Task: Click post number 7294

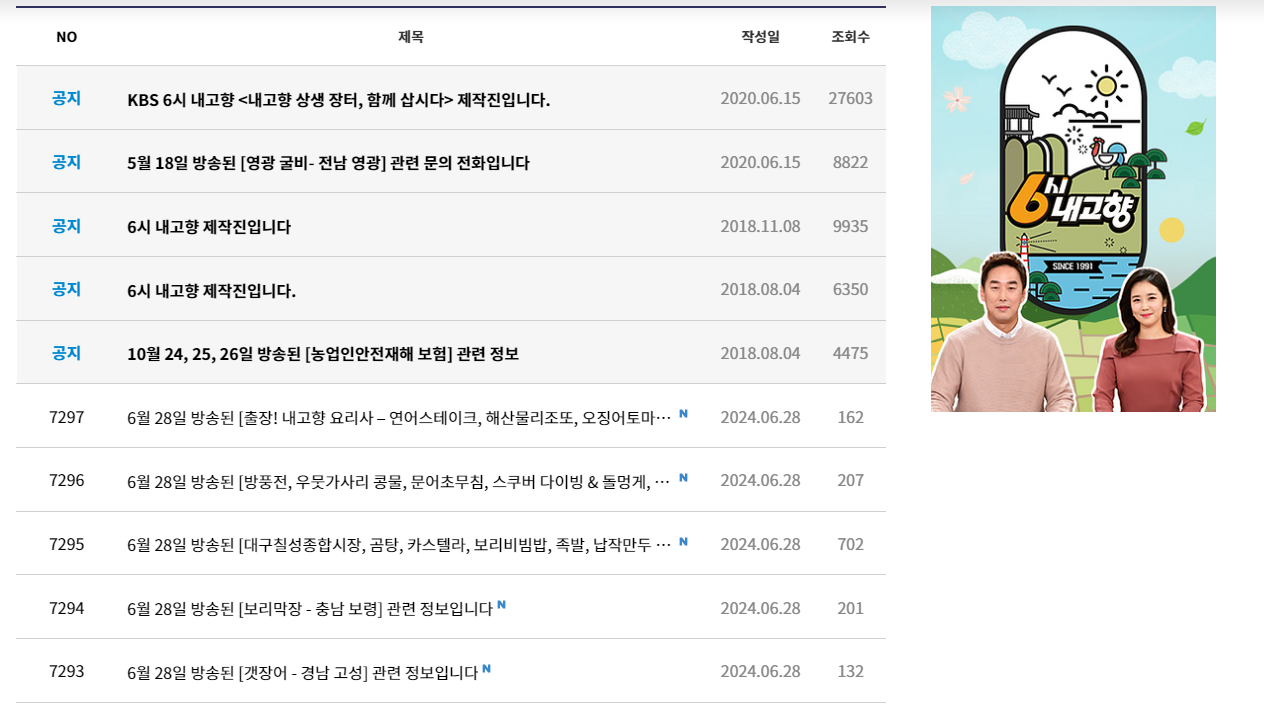Action: [66, 608]
